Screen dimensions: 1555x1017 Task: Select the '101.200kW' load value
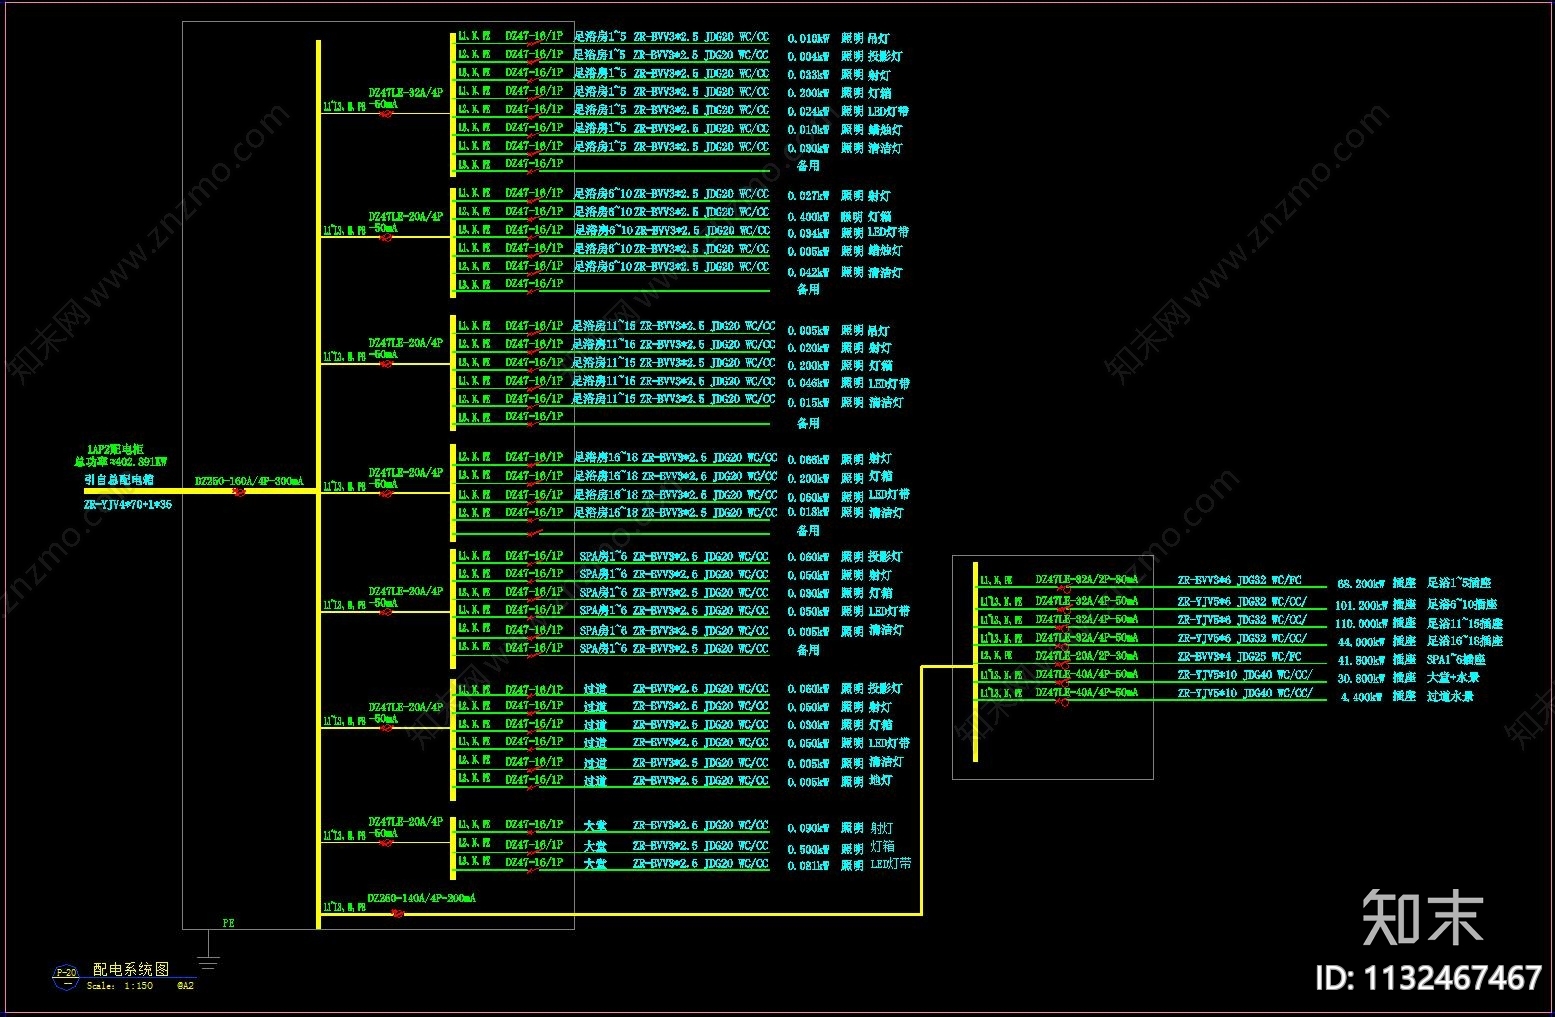click(1360, 605)
